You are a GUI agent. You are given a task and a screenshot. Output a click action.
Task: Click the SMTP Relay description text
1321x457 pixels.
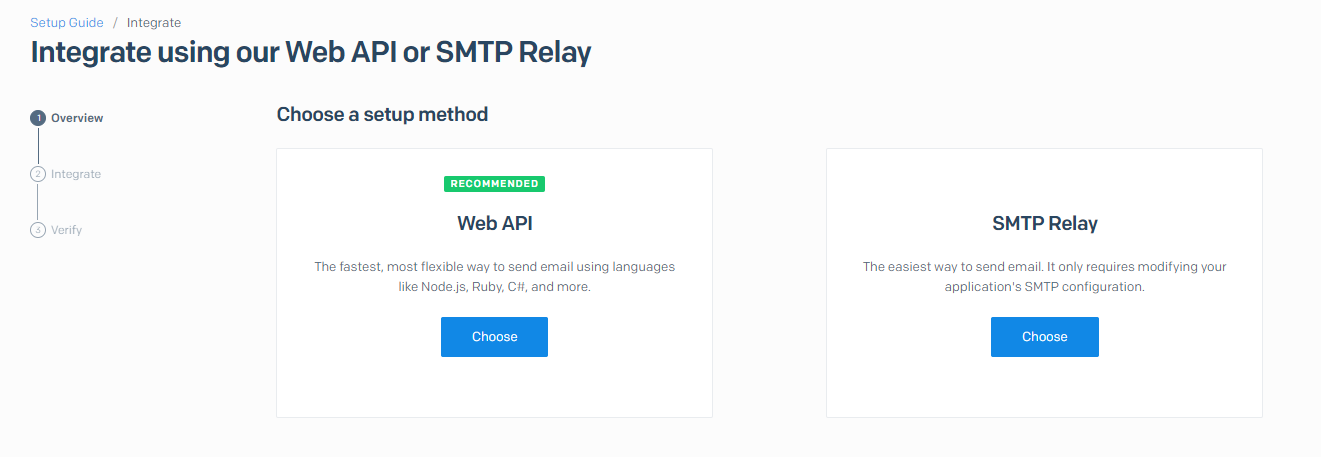pyautogui.click(x=1045, y=277)
